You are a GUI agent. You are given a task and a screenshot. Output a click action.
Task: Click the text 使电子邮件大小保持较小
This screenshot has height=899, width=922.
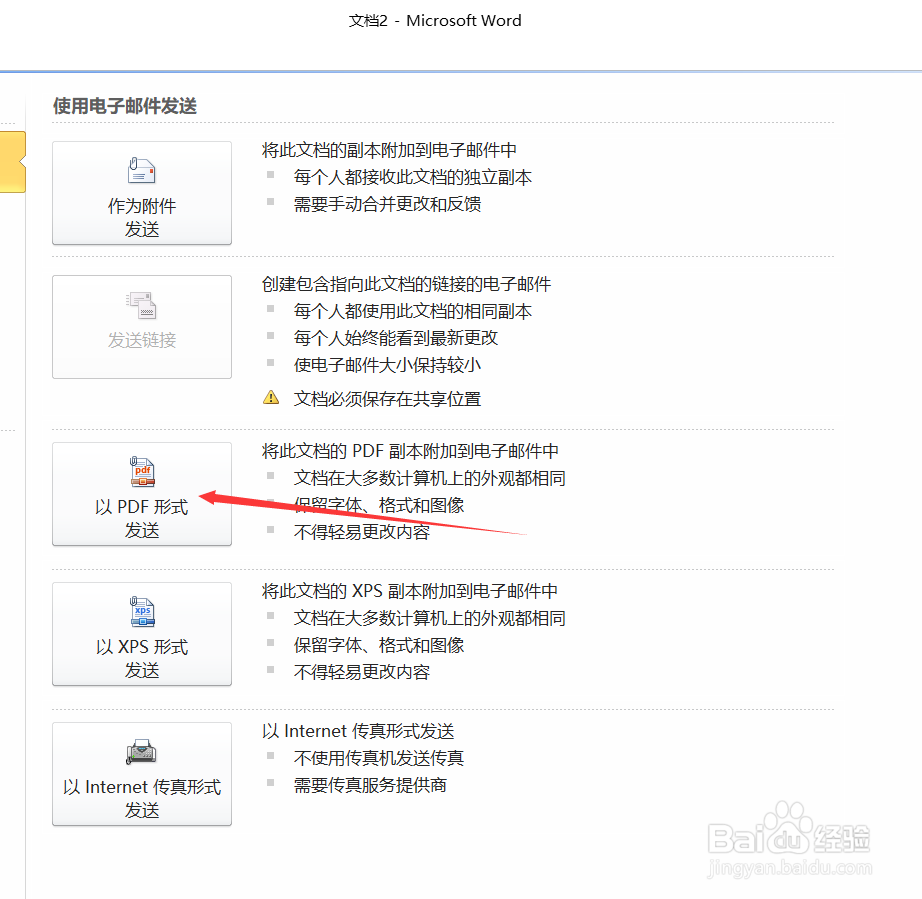click(387, 365)
